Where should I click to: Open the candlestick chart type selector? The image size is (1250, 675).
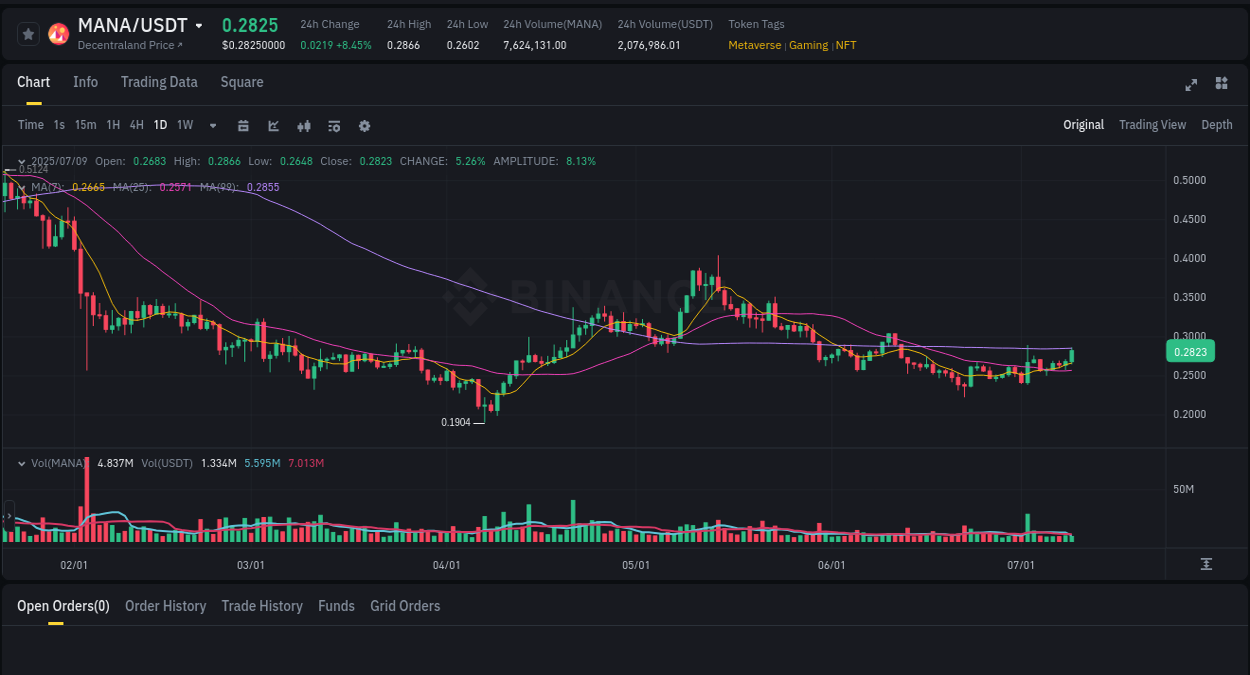[x=303, y=125]
